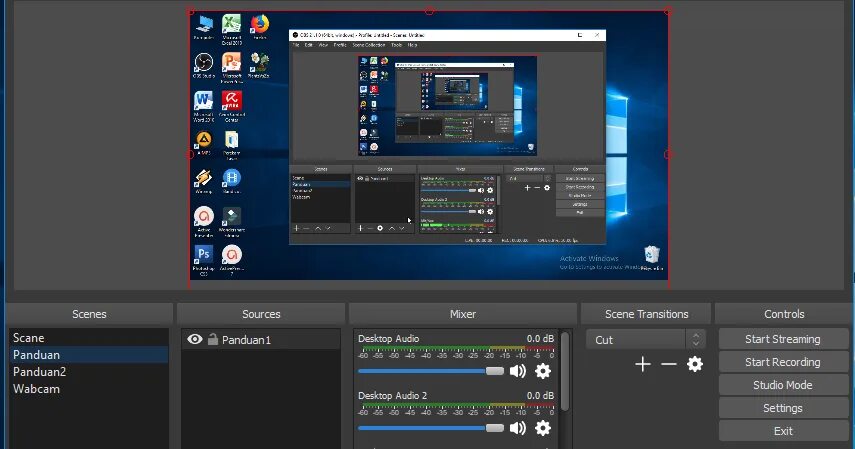Open the Cut transition dropdown
This screenshot has height=449, width=855.
click(636, 339)
